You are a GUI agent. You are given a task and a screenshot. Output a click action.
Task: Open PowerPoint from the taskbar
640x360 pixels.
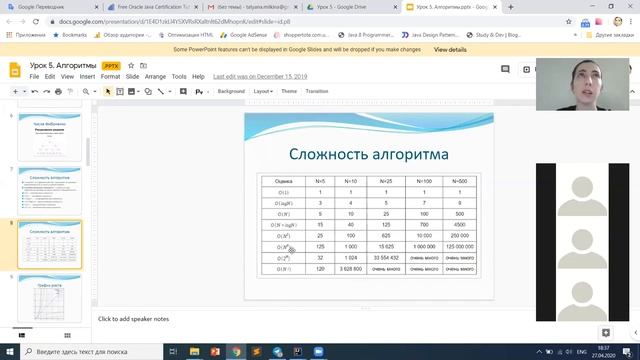tap(215, 351)
